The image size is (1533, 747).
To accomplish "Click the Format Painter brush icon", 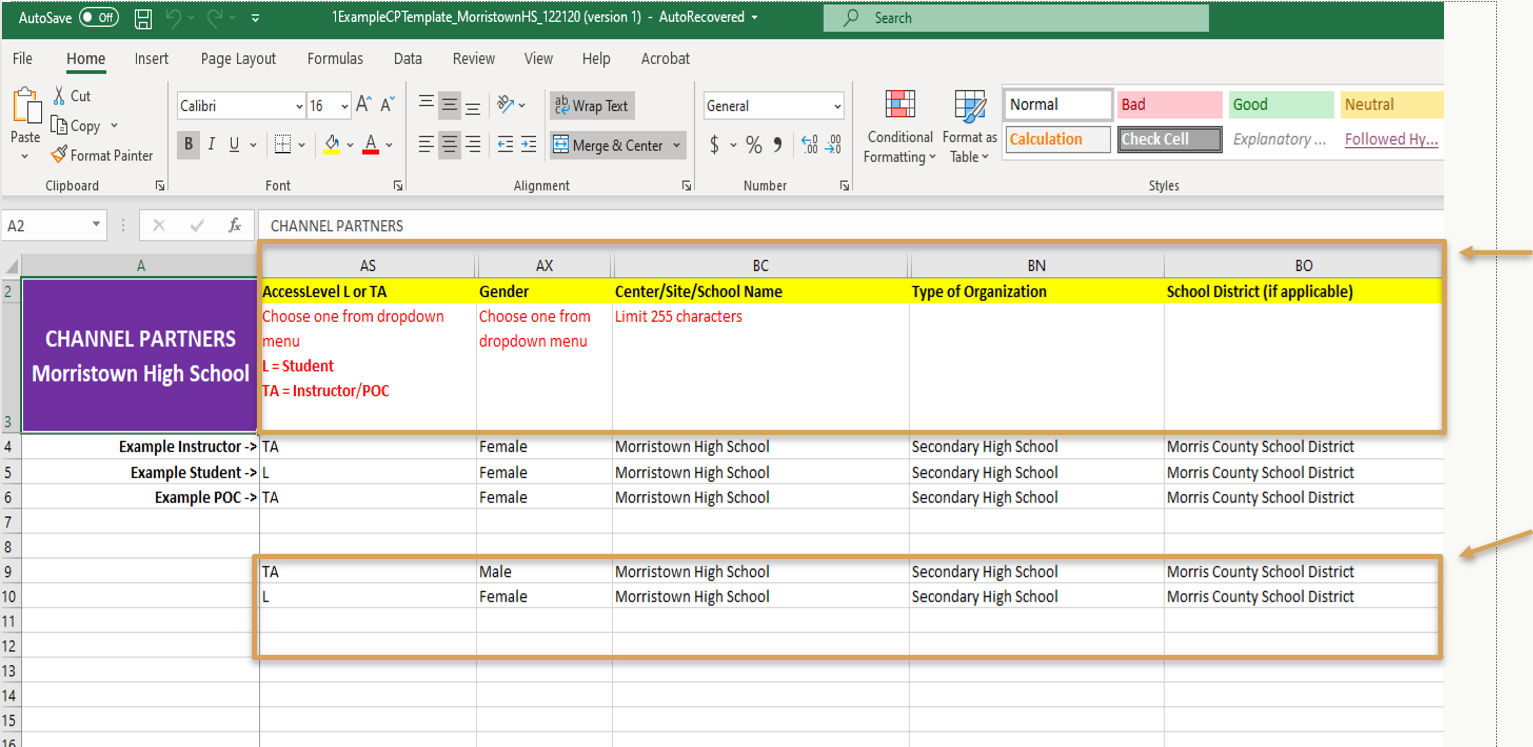I will 58,156.
